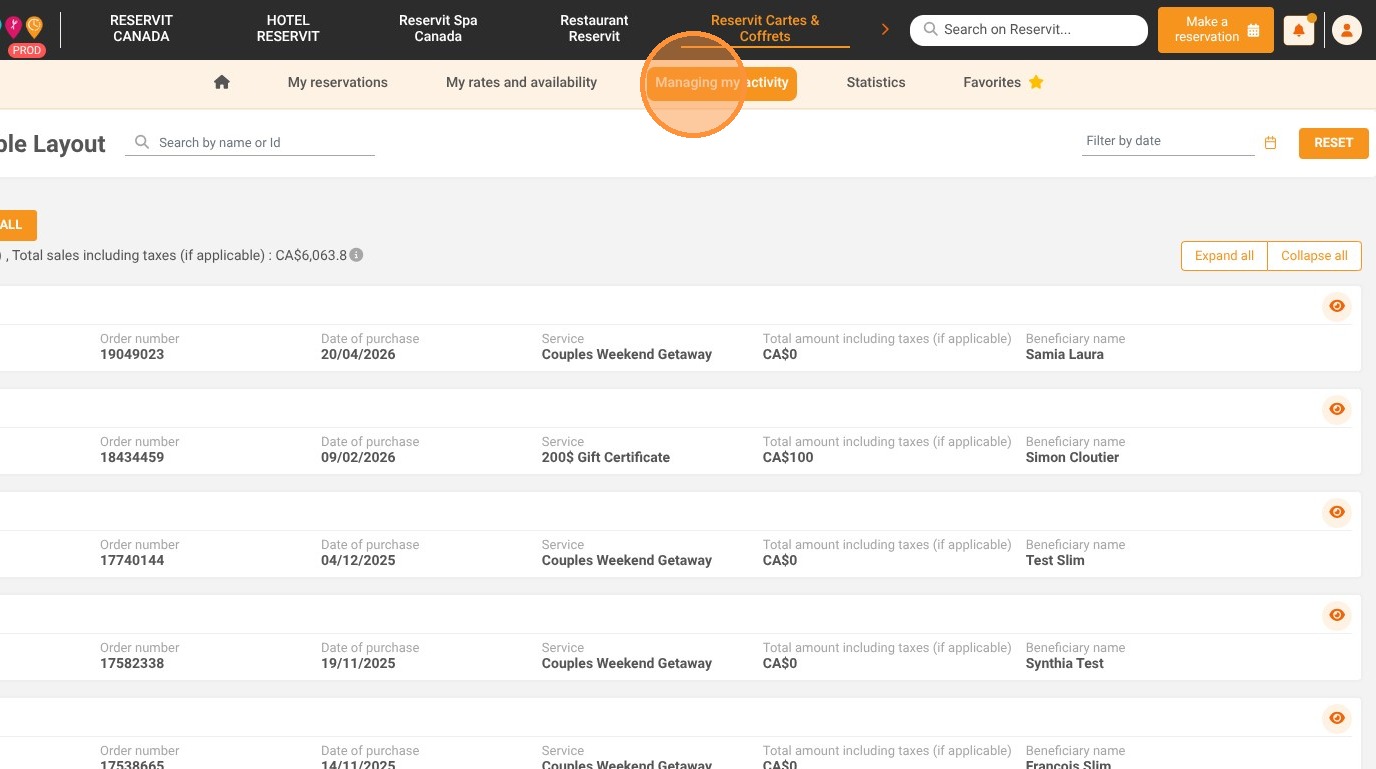This screenshot has height=769, width=1376.
Task: Focus the Search by name or Id field
Action: pyautogui.click(x=250, y=143)
